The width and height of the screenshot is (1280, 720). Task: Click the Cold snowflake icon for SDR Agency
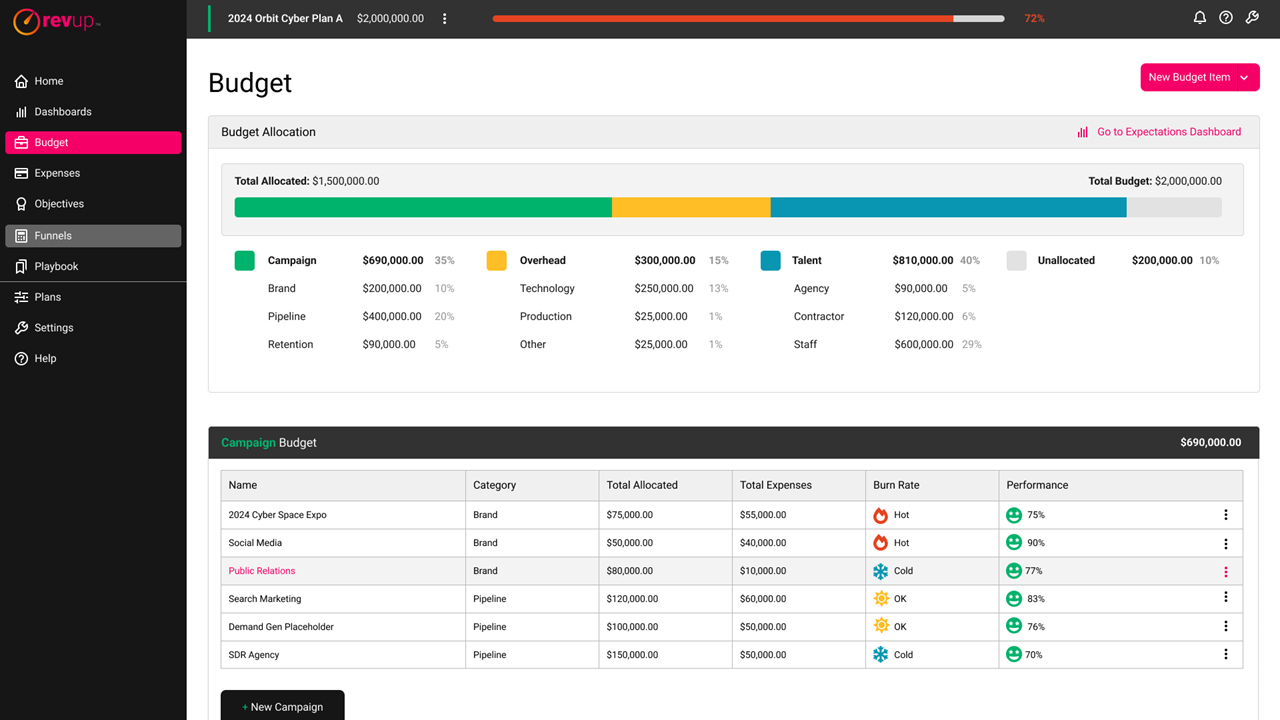click(x=880, y=655)
